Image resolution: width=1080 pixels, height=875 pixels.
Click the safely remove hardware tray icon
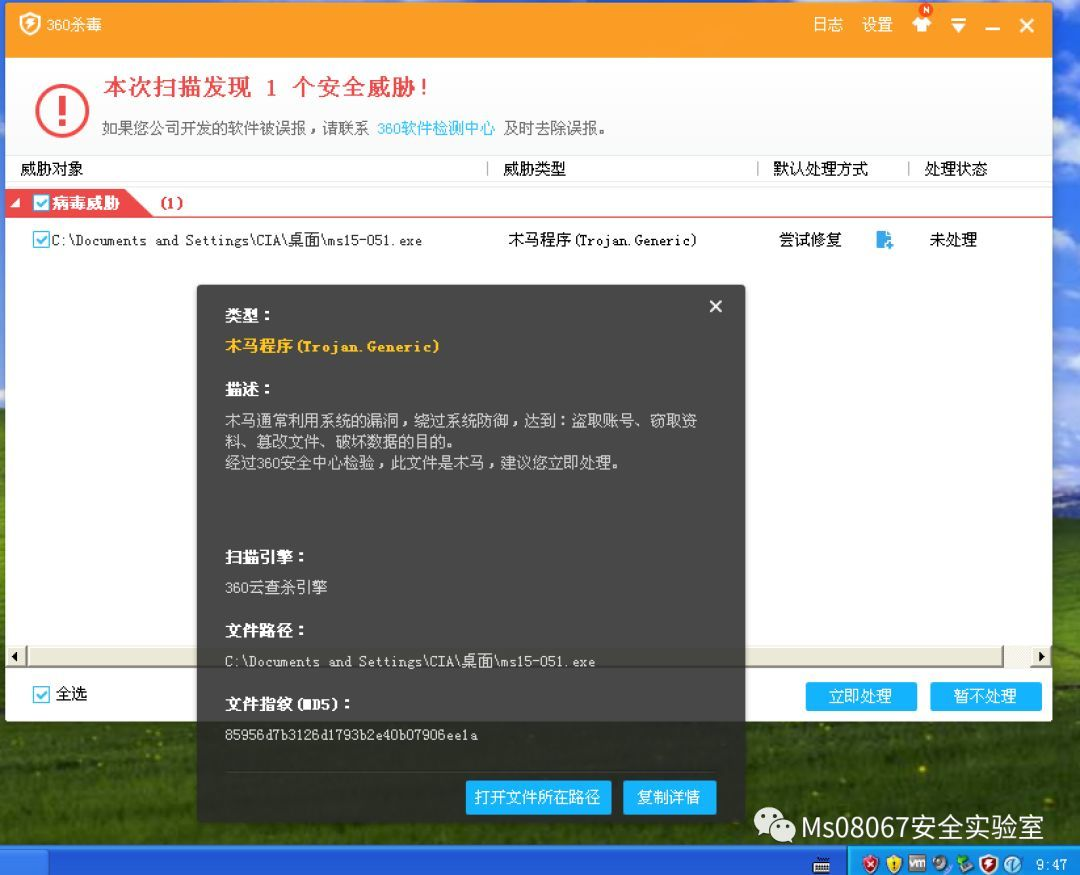tap(965, 863)
